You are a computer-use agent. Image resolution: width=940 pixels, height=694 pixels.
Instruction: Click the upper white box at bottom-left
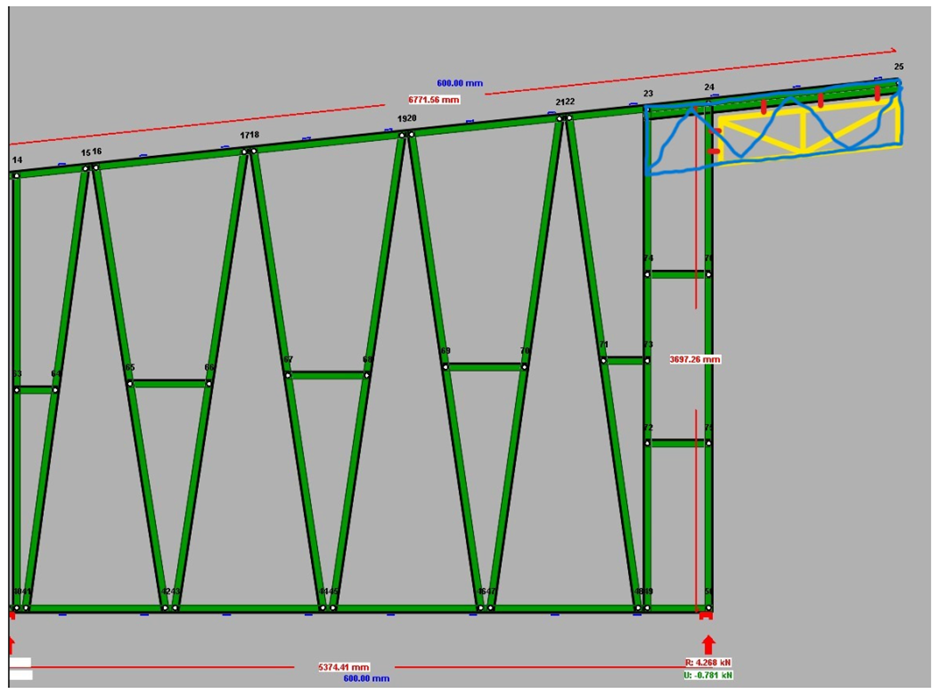(20, 663)
